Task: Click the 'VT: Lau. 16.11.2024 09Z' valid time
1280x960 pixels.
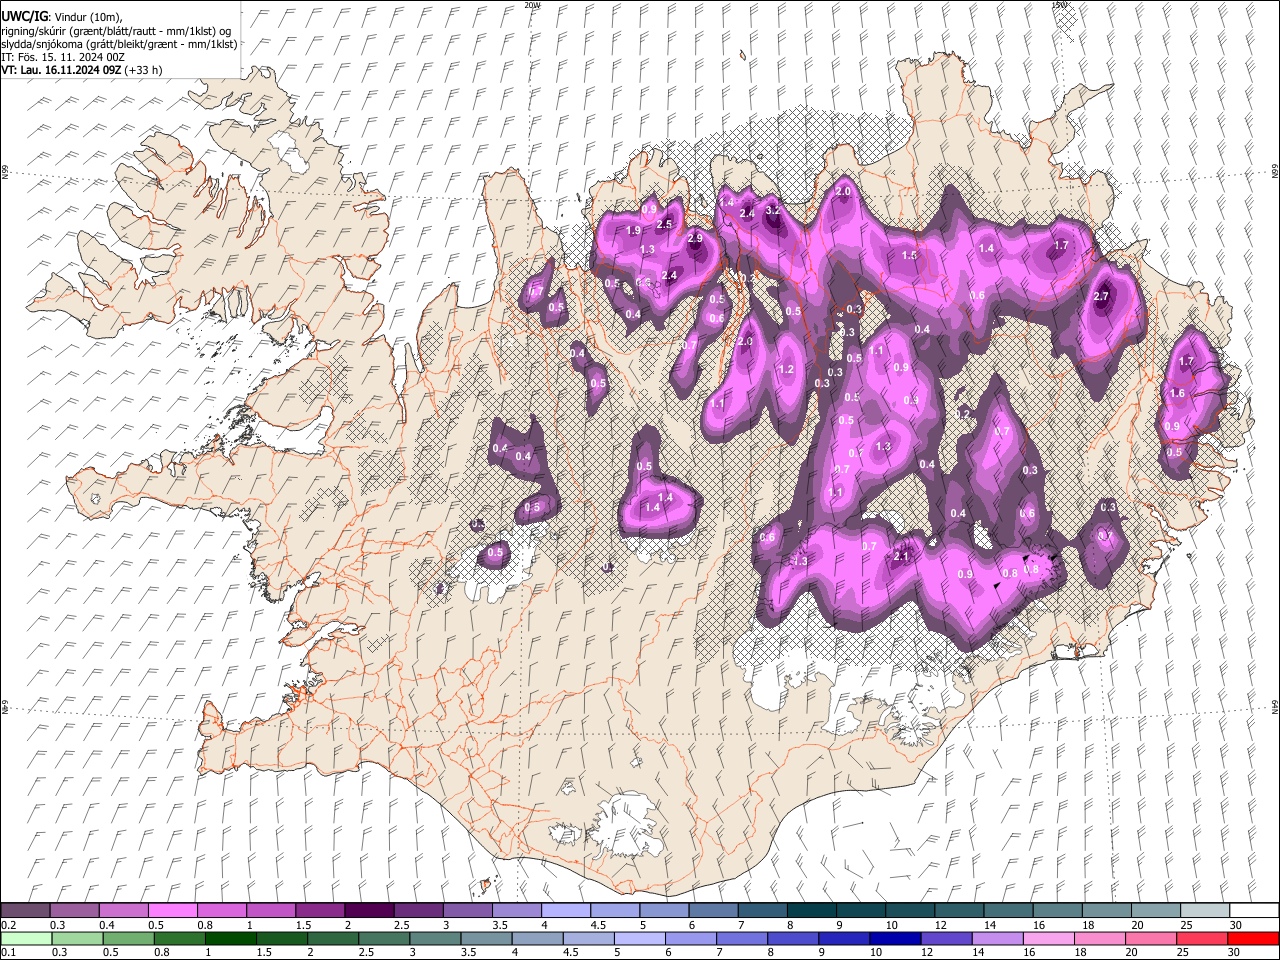Action: tap(61, 70)
